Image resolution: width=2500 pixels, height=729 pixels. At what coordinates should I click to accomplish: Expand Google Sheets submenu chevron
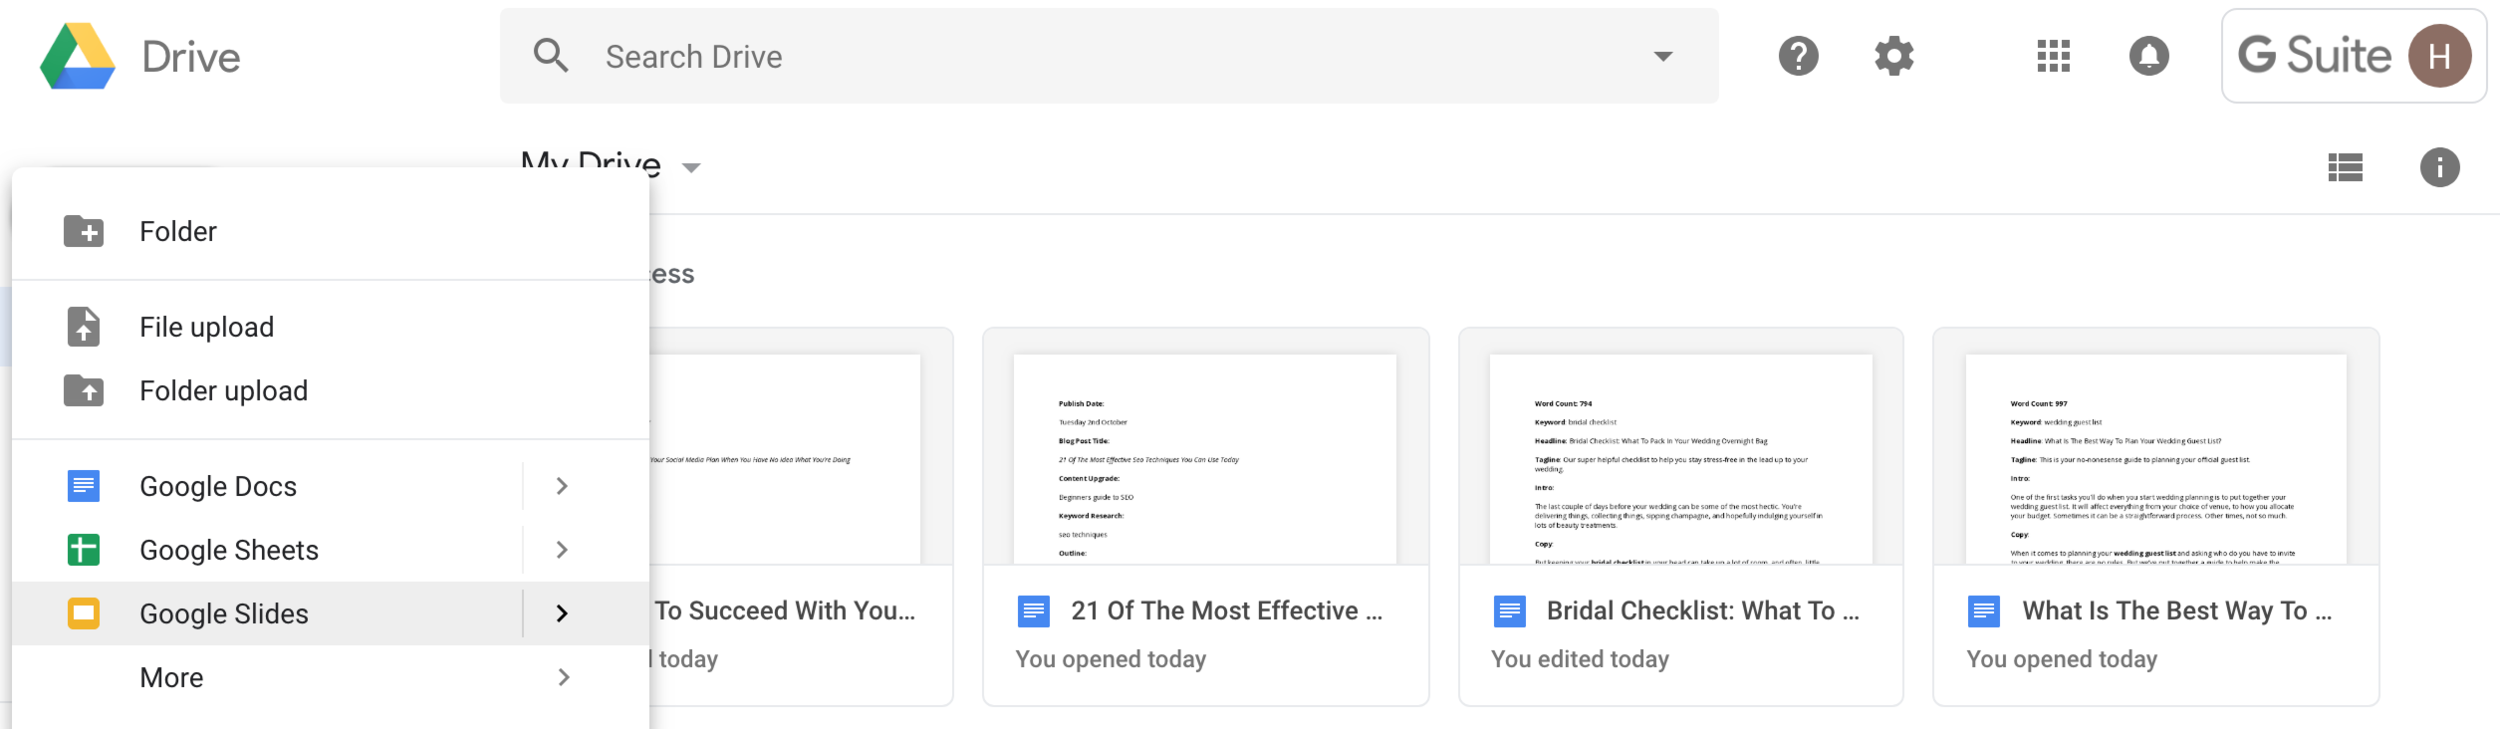pyautogui.click(x=562, y=550)
